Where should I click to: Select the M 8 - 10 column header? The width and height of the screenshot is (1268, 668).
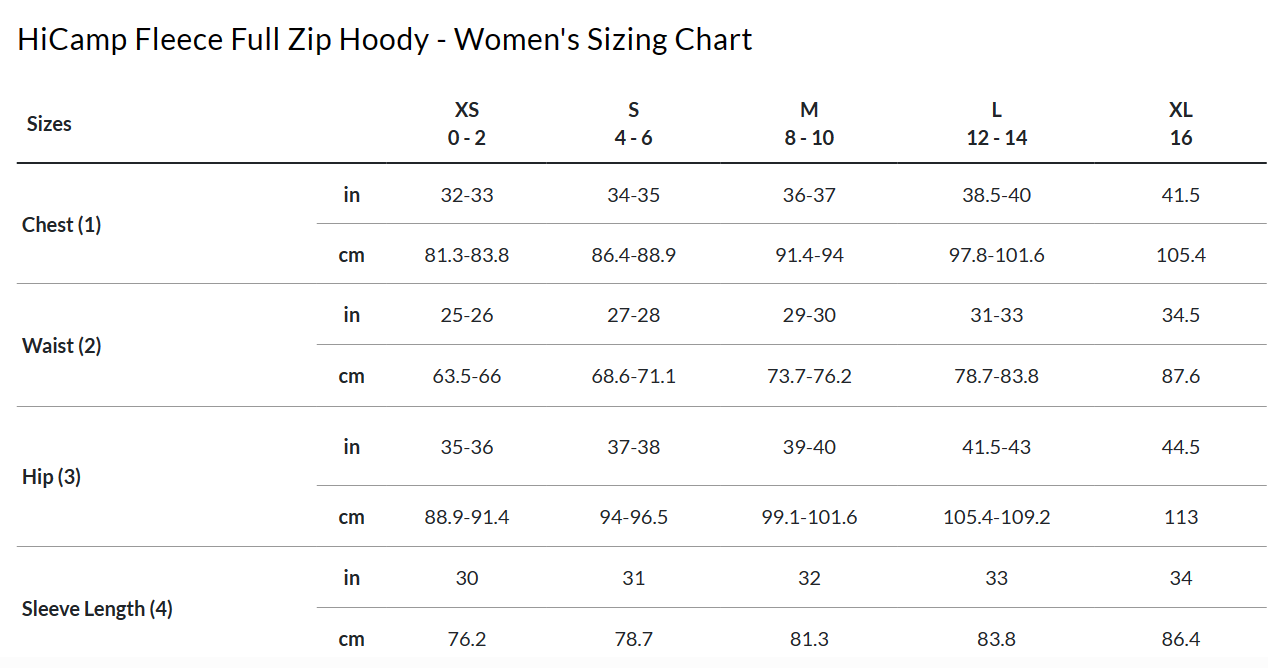coord(809,124)
